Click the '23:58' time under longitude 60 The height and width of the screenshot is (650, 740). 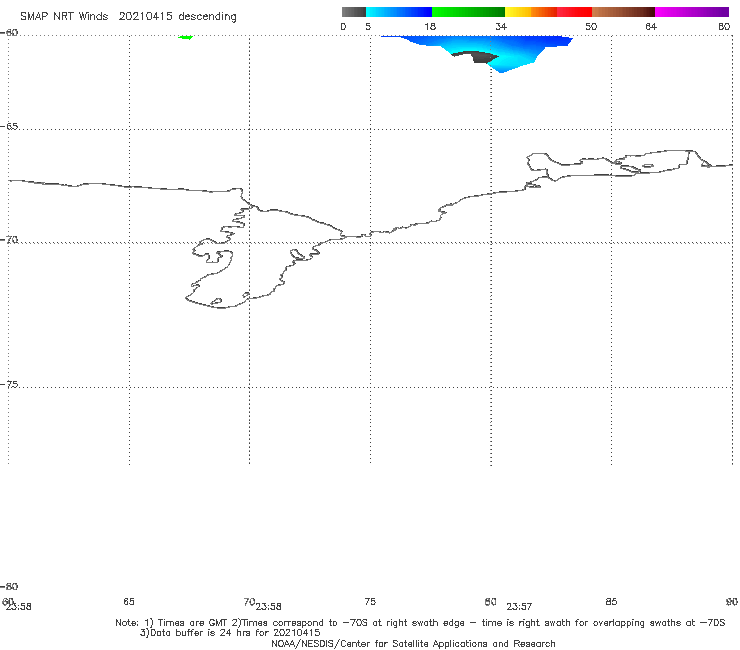tap(19, 607)
